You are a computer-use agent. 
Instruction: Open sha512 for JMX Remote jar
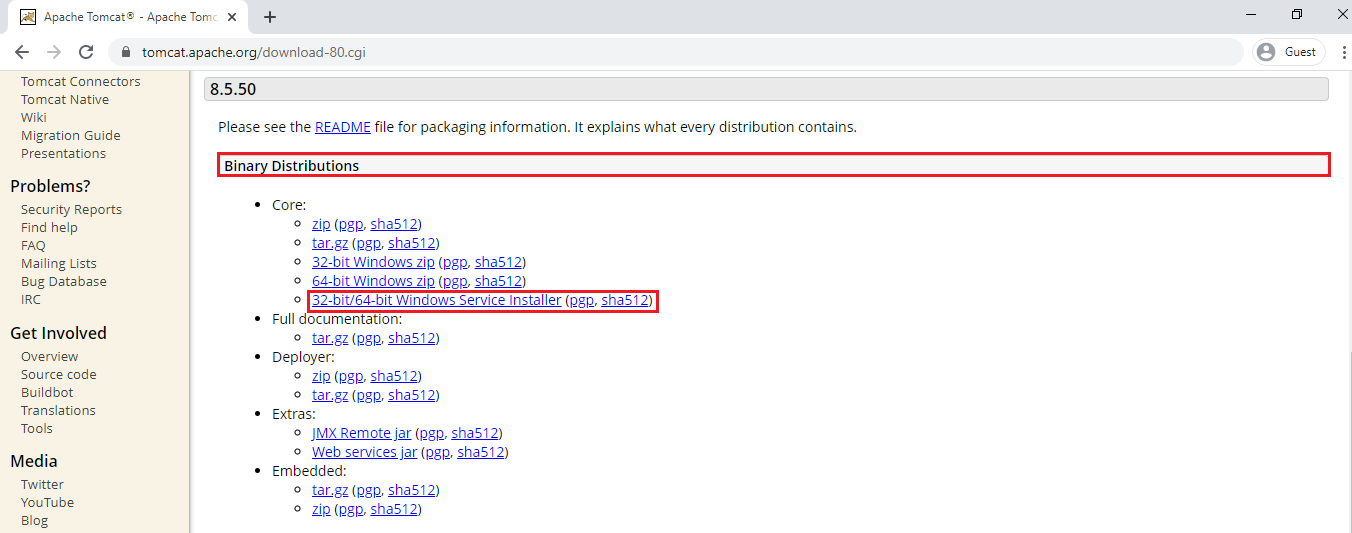coord(474,433)
